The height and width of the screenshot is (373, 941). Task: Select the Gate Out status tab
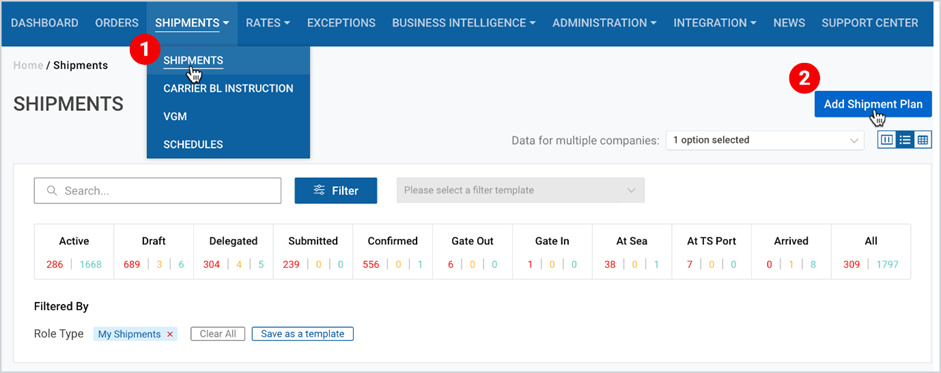click(x=472, y=252)
